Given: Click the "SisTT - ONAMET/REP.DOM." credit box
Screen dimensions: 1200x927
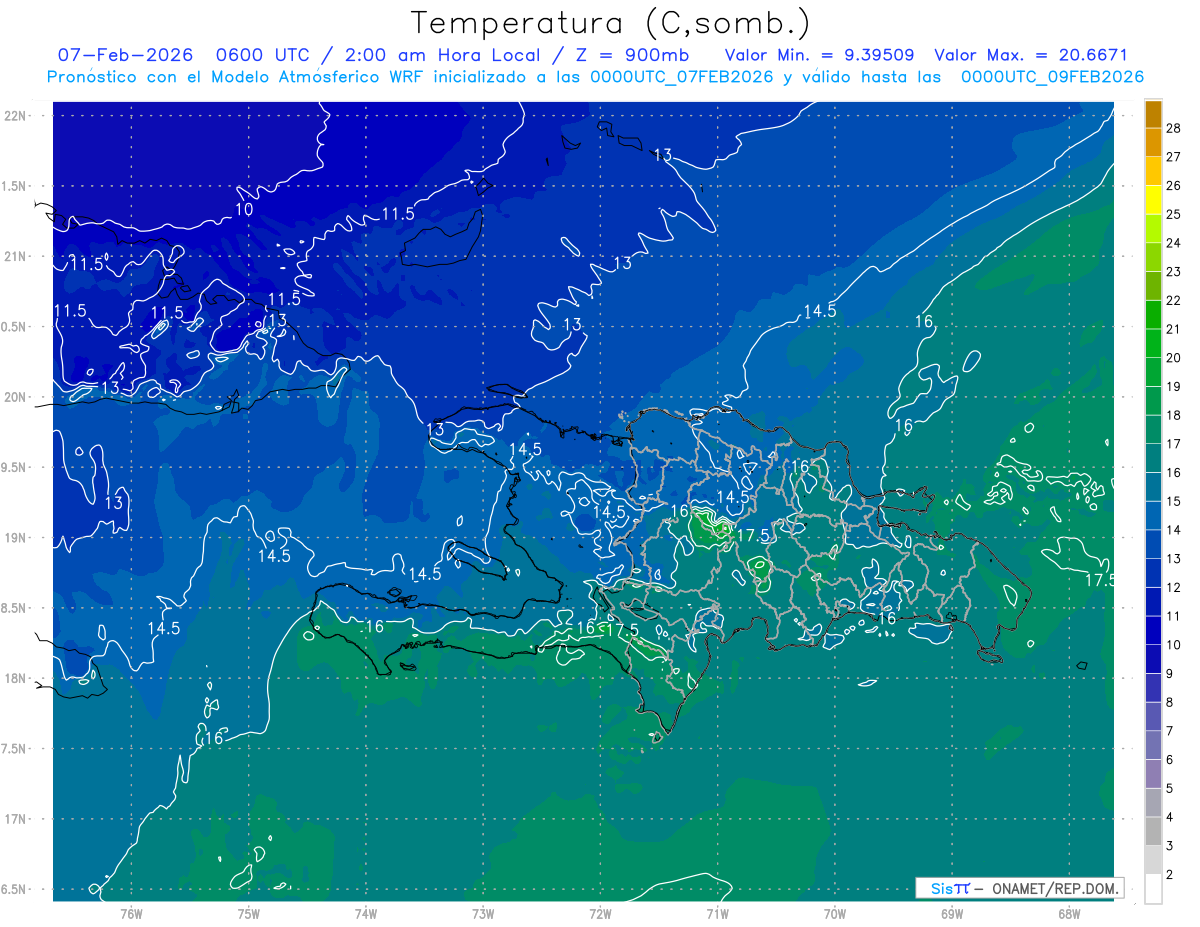Looking at the screenshot, I should (1019, 888).
